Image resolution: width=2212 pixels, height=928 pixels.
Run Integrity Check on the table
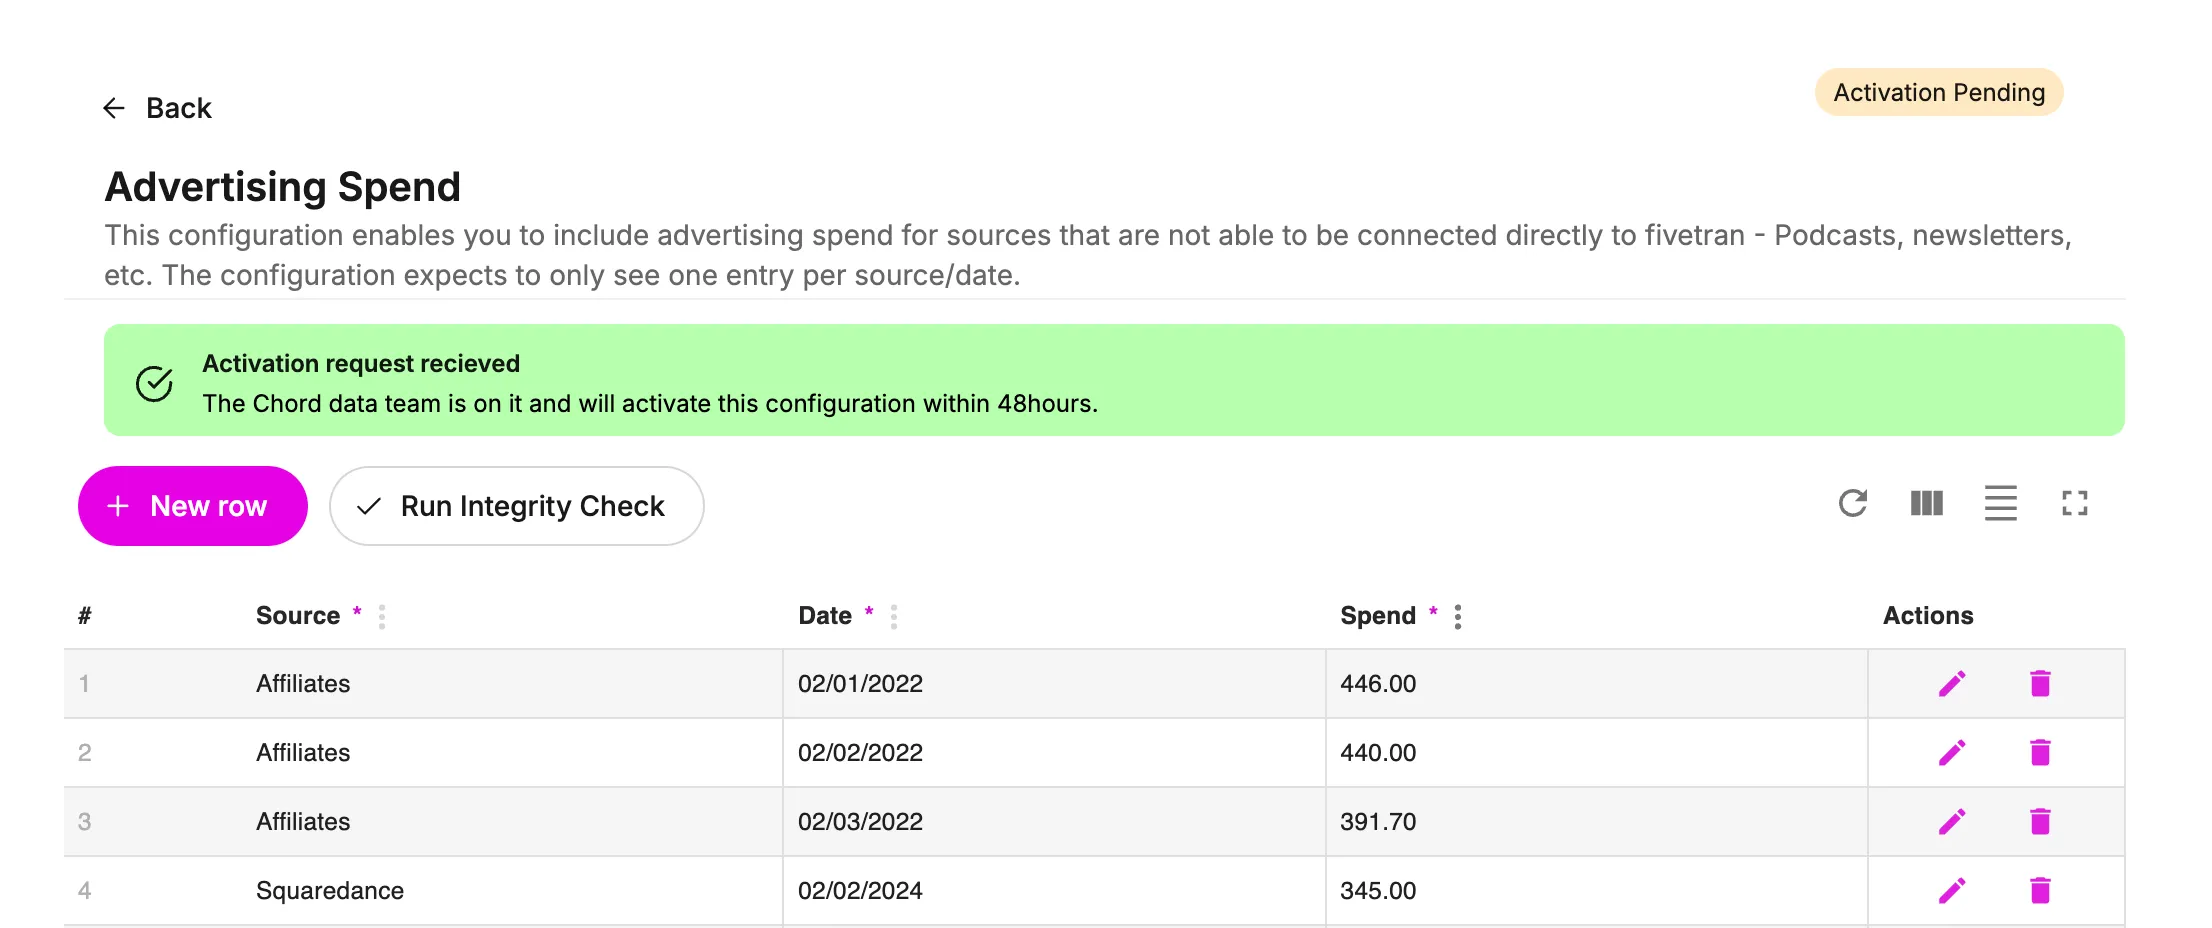pyautogui.click(x=517, y=506)
